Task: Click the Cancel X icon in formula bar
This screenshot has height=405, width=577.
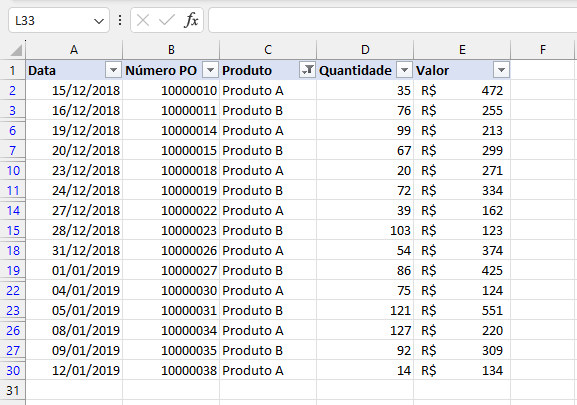Action: coord(143,20)
